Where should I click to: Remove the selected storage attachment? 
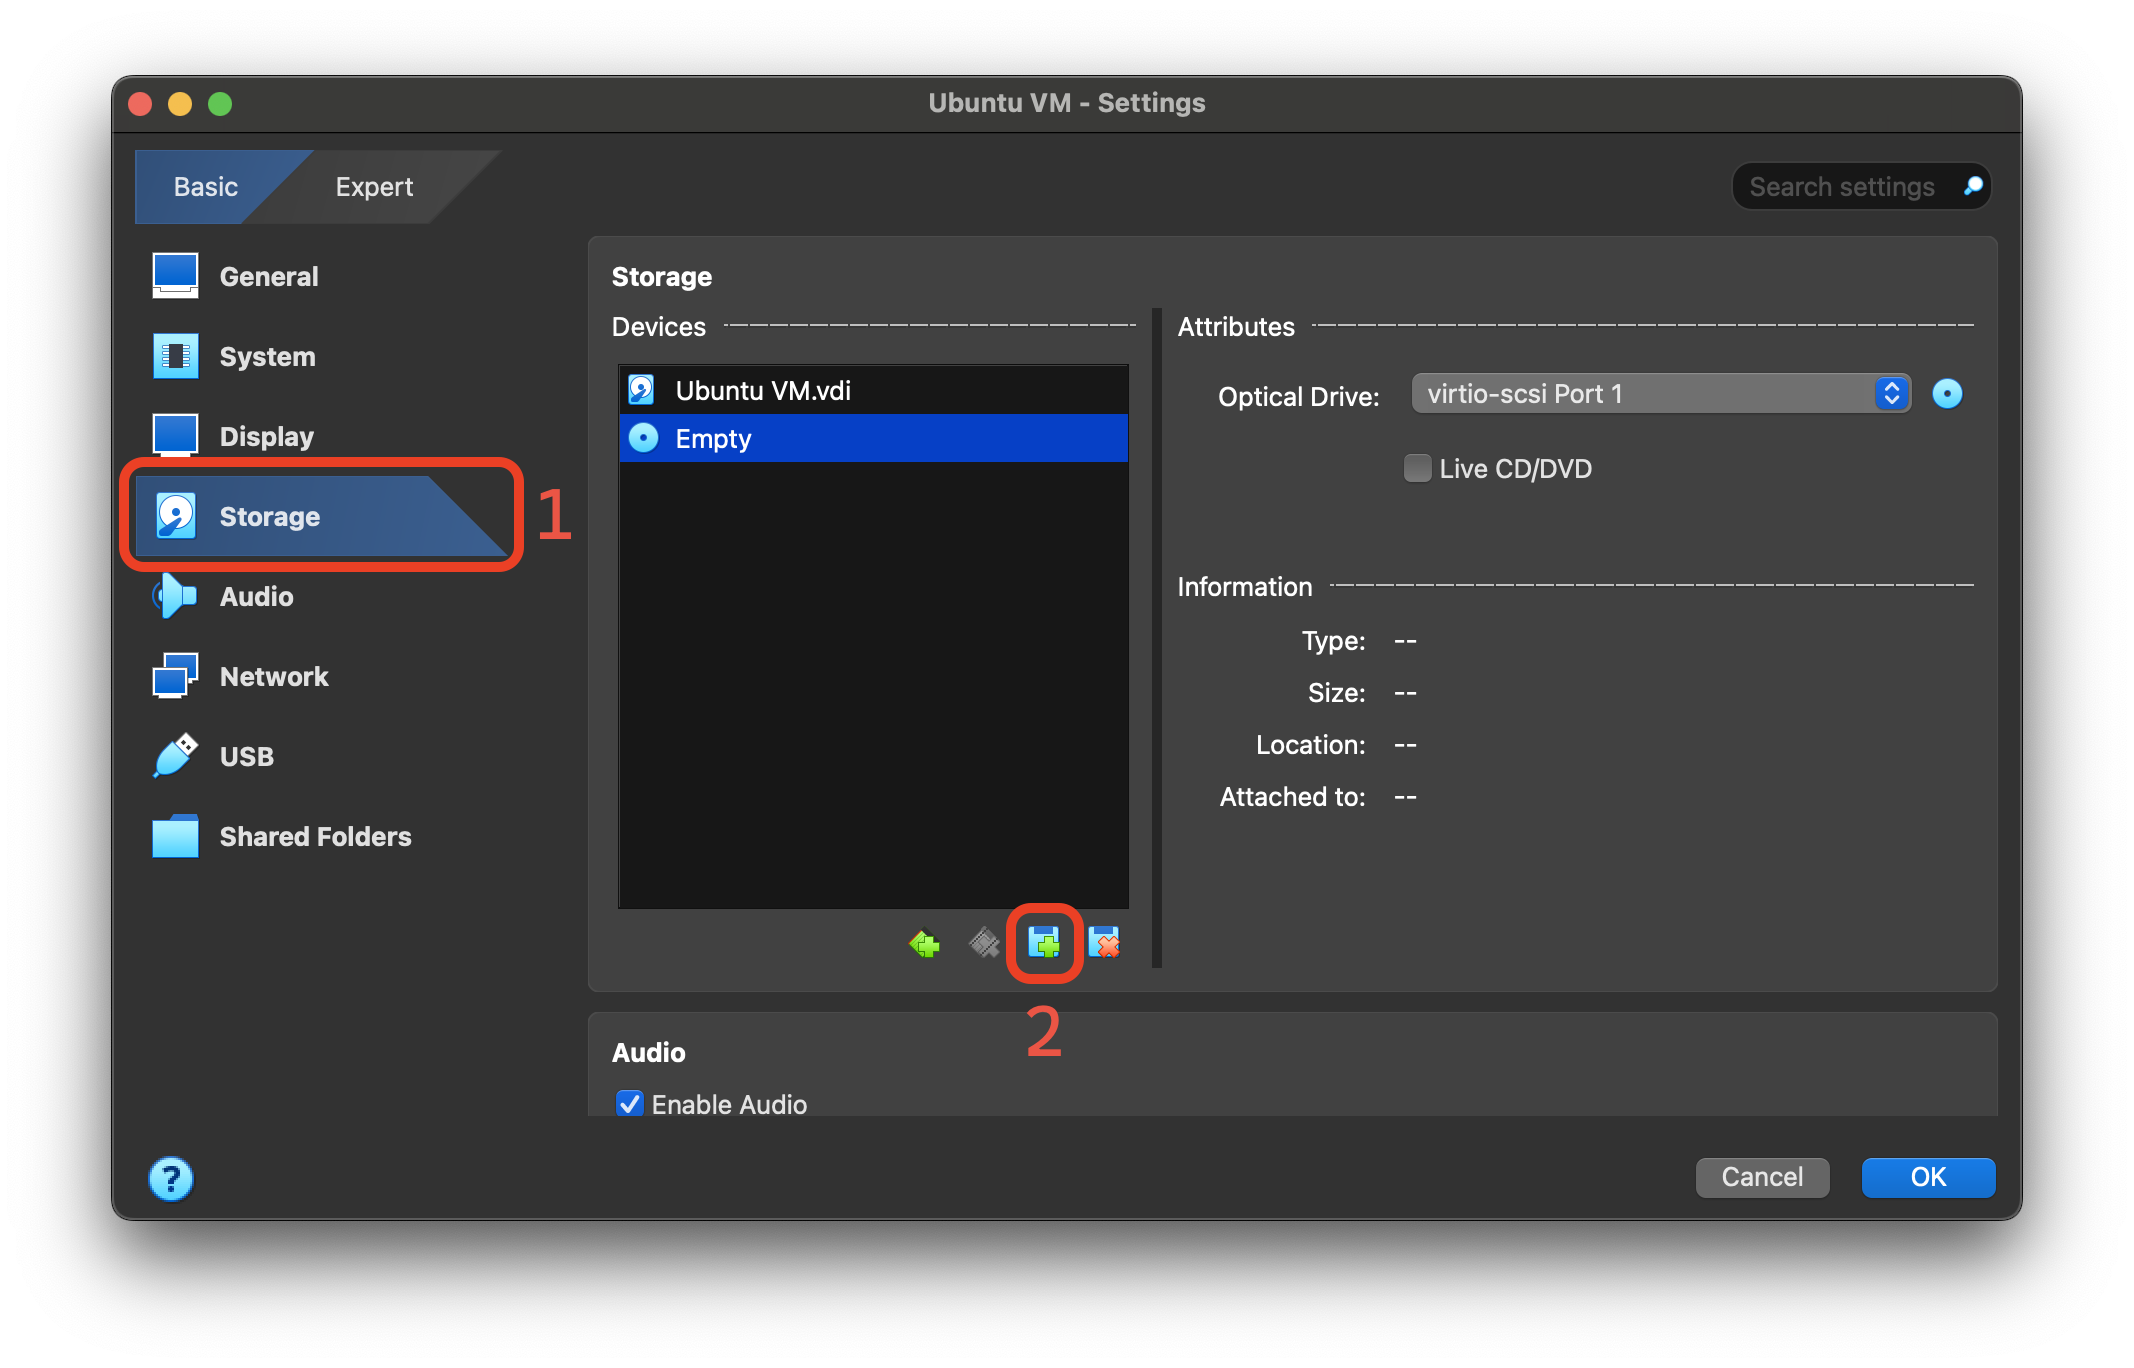[1104, 941]
